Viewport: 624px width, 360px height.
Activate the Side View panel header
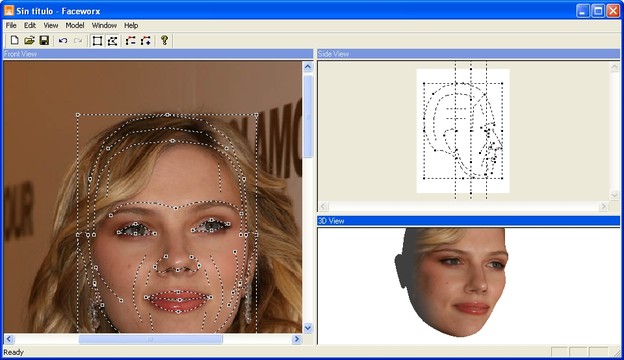[x=468, y=54]
